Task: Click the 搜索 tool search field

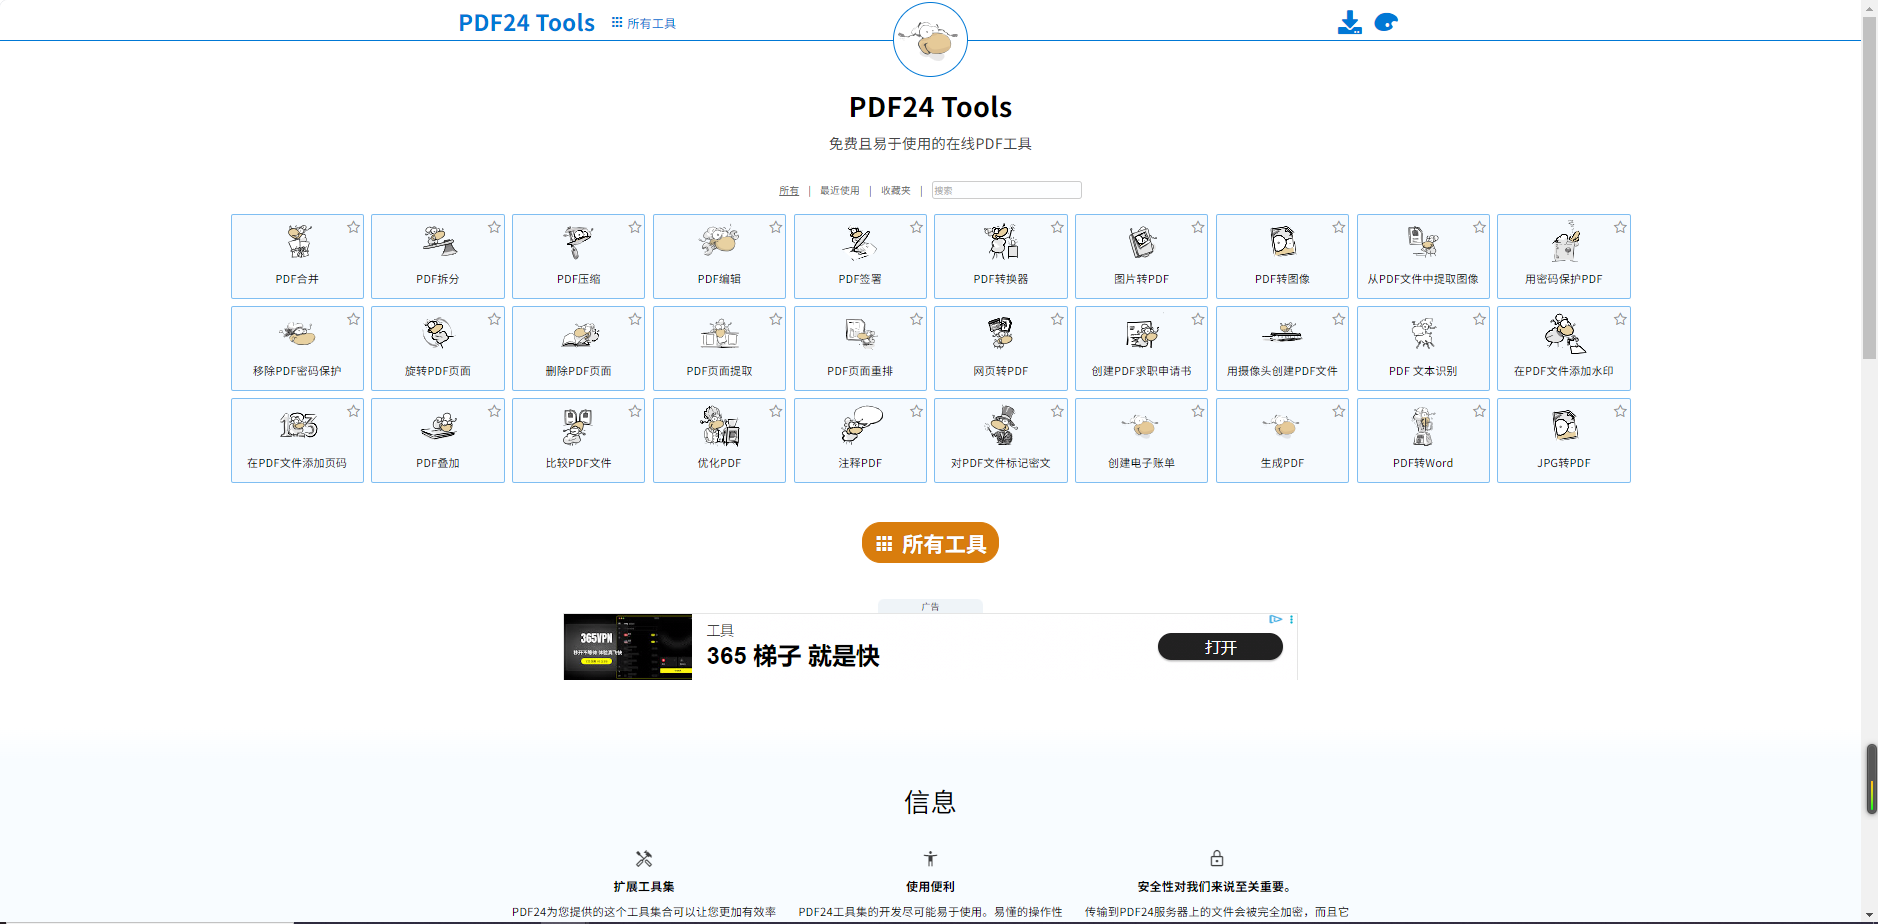Action: point(1006,190)
